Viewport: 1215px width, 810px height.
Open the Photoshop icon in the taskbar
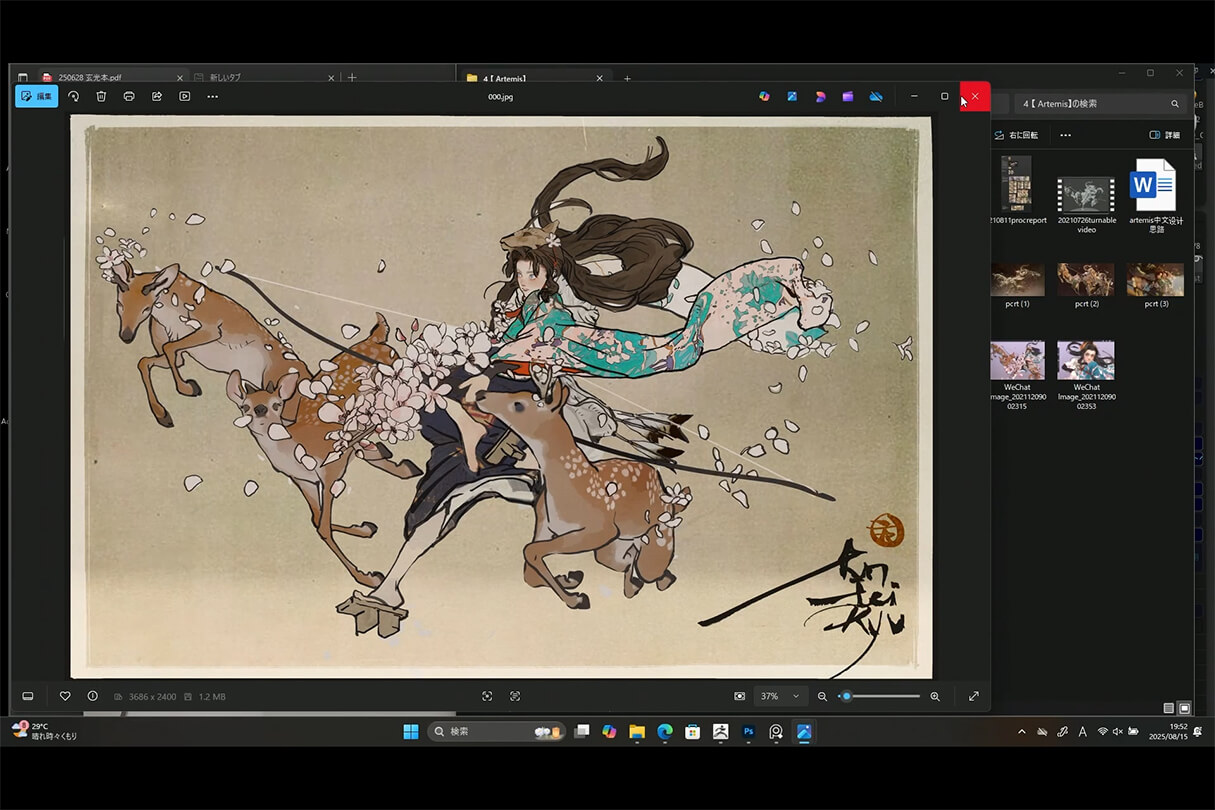(748, 732)
